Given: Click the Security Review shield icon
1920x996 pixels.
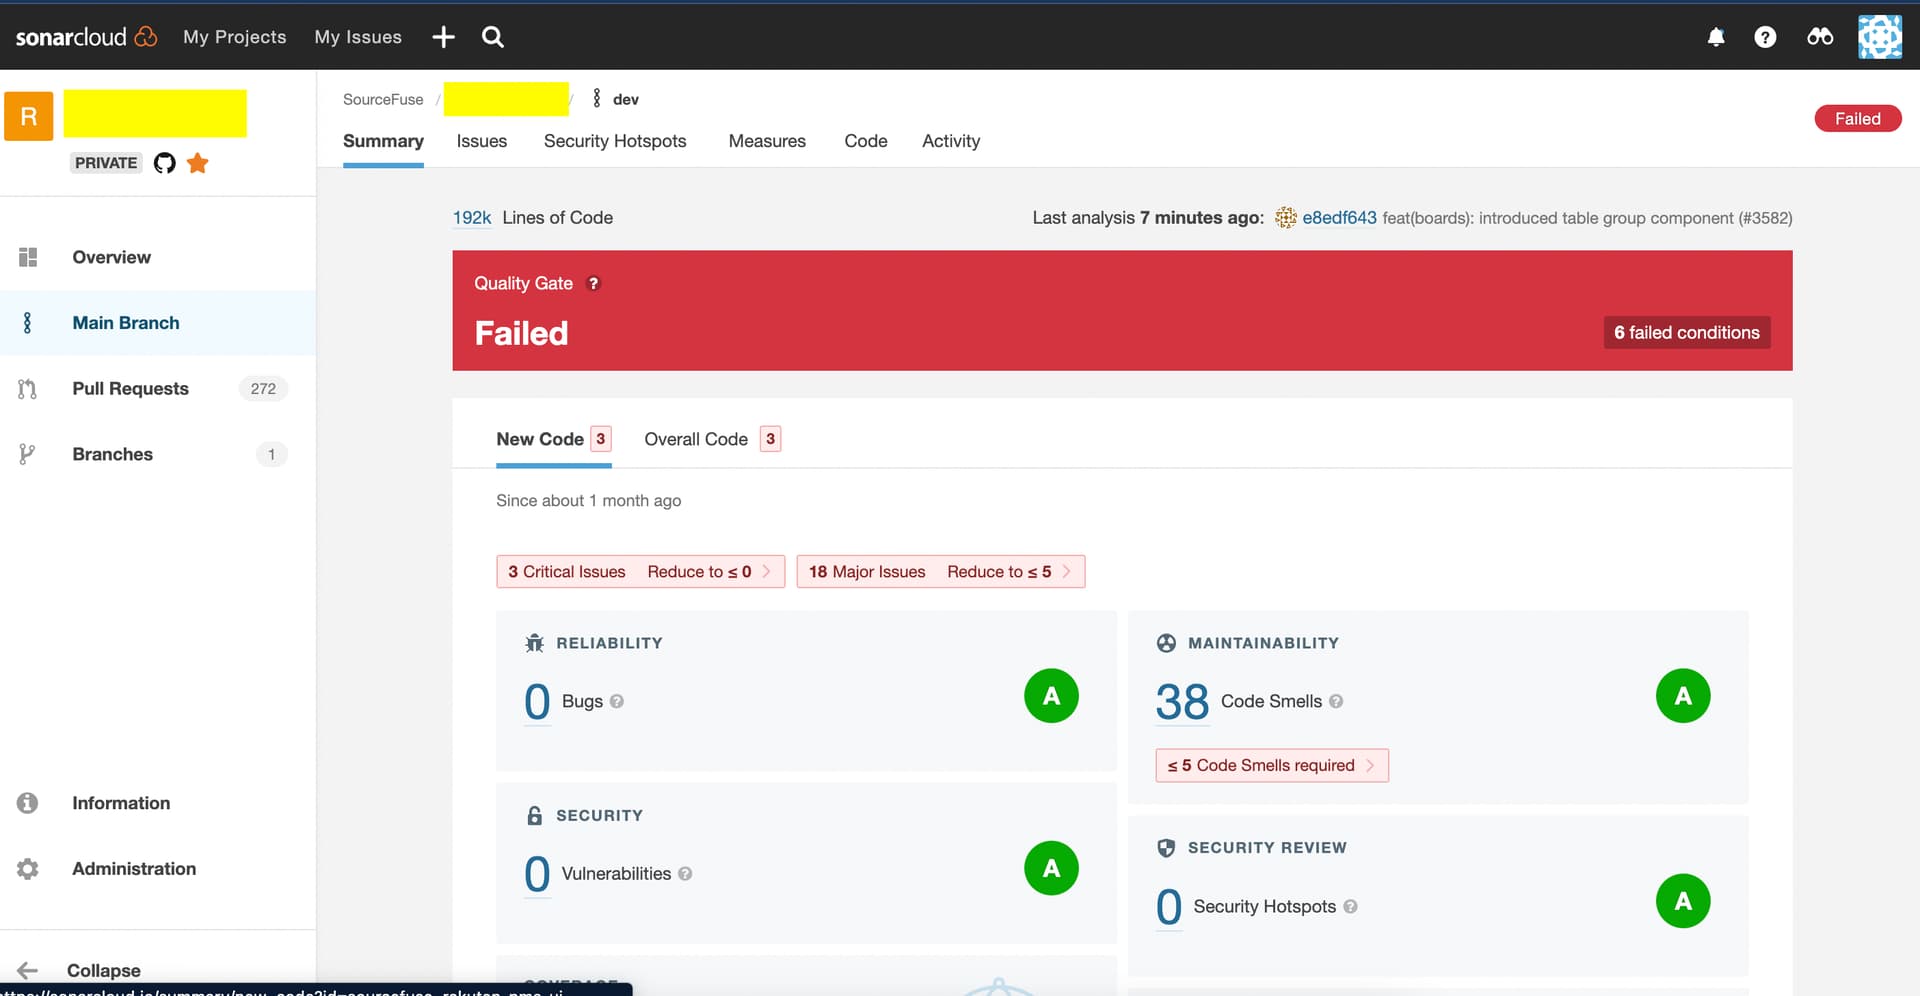Looking at the screenshot, I should [1166, 848].
